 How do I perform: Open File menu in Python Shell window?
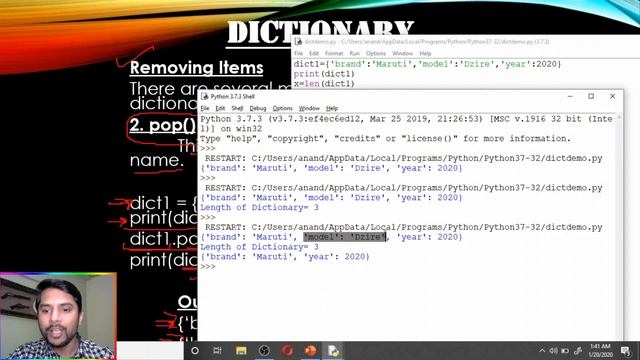[x=205, y=108]
